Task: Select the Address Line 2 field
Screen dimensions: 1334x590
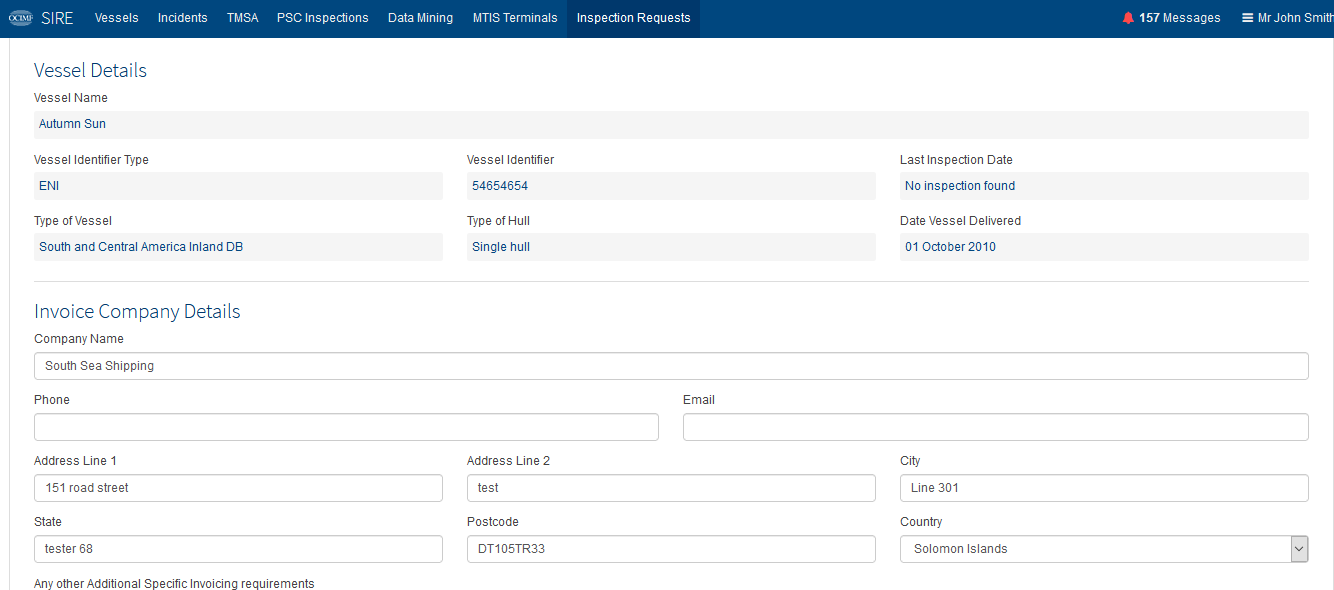Action: (x=671, y=488)
